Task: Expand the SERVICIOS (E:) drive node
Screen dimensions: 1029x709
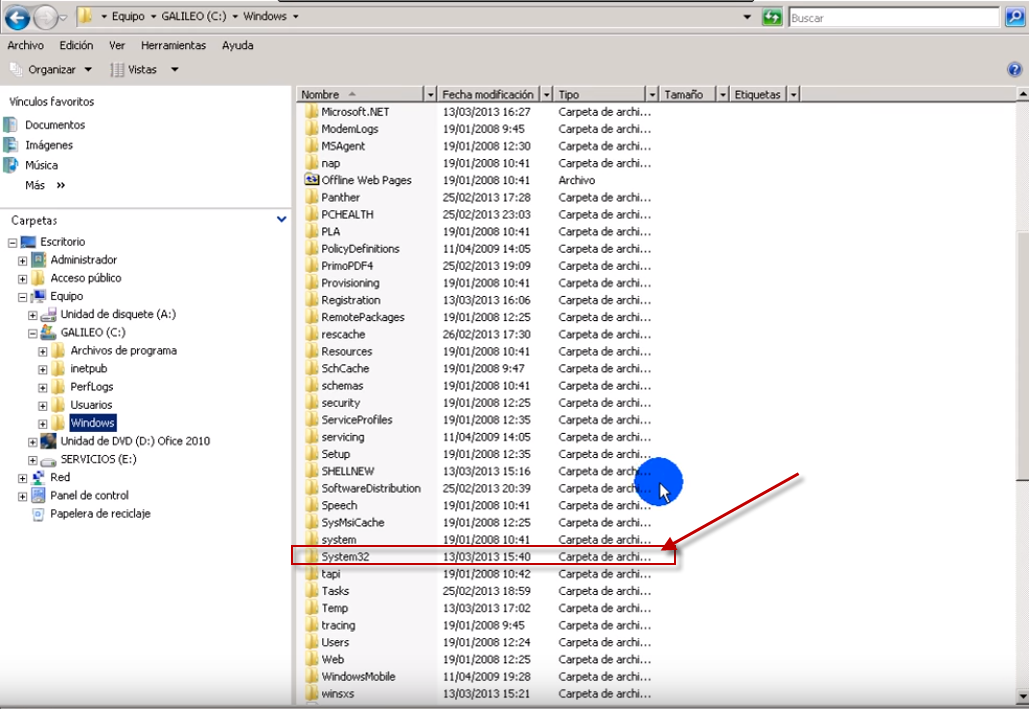Action: coord(33,460)
